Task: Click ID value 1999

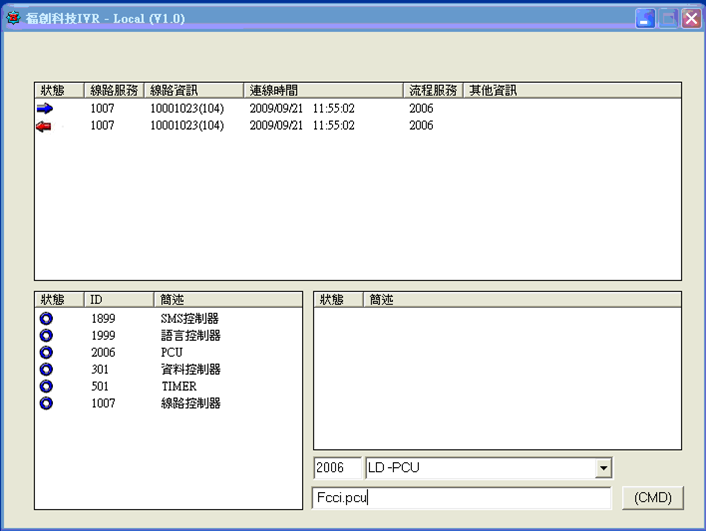Action: point(103,336)
